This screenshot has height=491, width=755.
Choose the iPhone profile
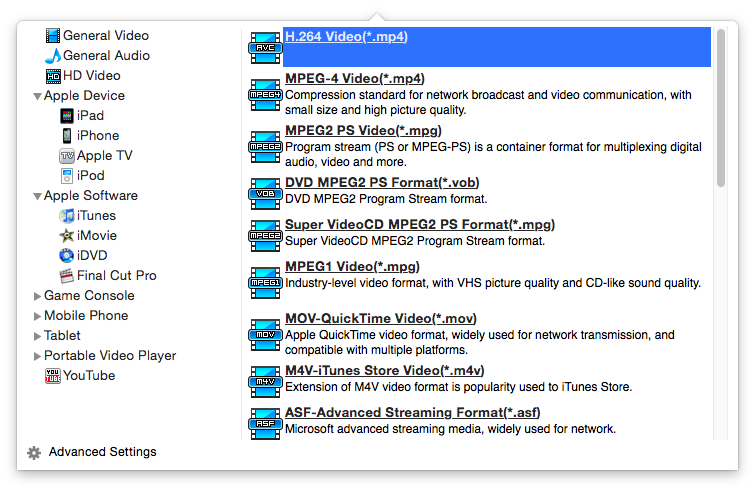[x=98, y=136]
